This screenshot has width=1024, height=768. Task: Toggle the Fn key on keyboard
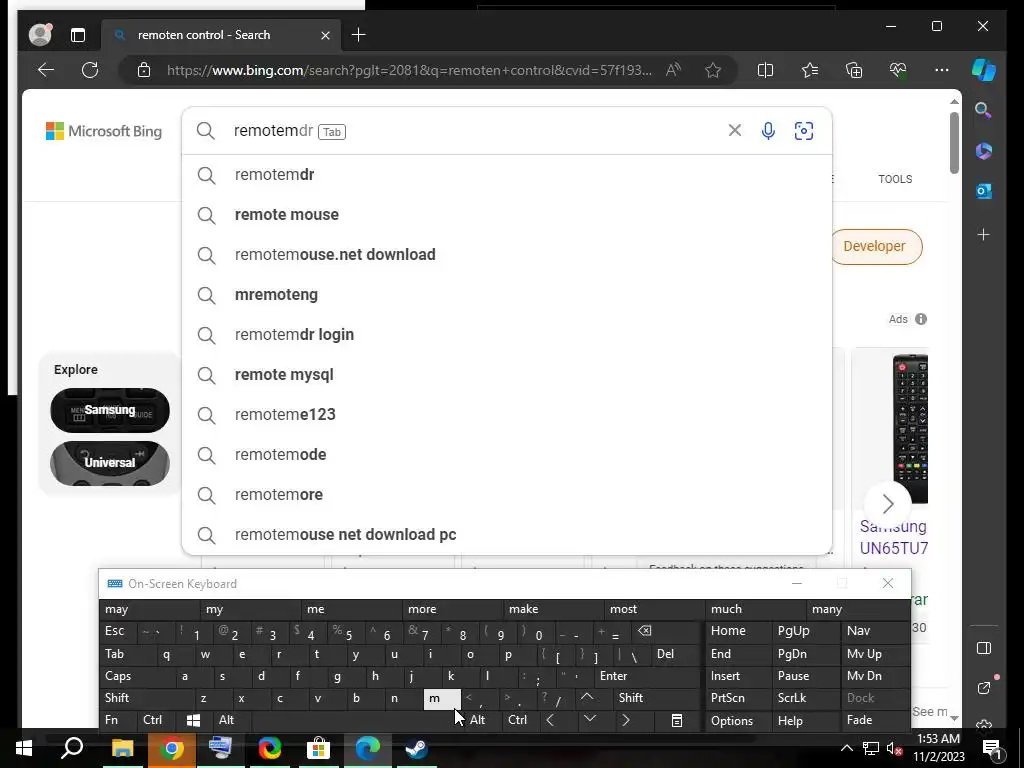[x=118, y=720]
